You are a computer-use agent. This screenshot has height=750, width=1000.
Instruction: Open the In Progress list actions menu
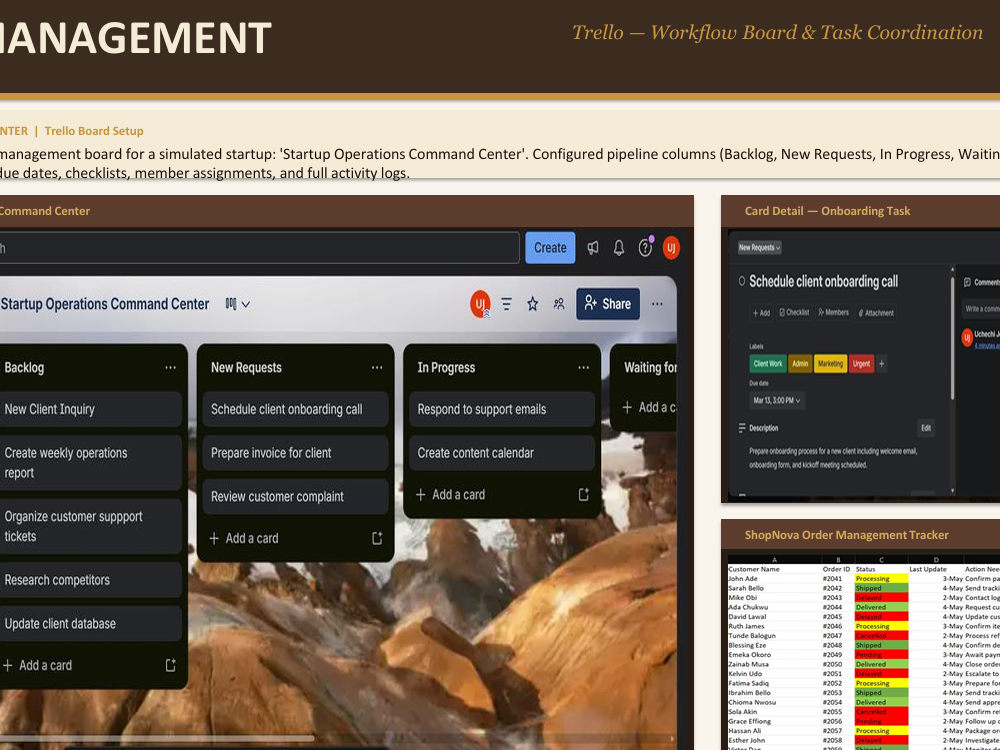click(x=584, y=367)
